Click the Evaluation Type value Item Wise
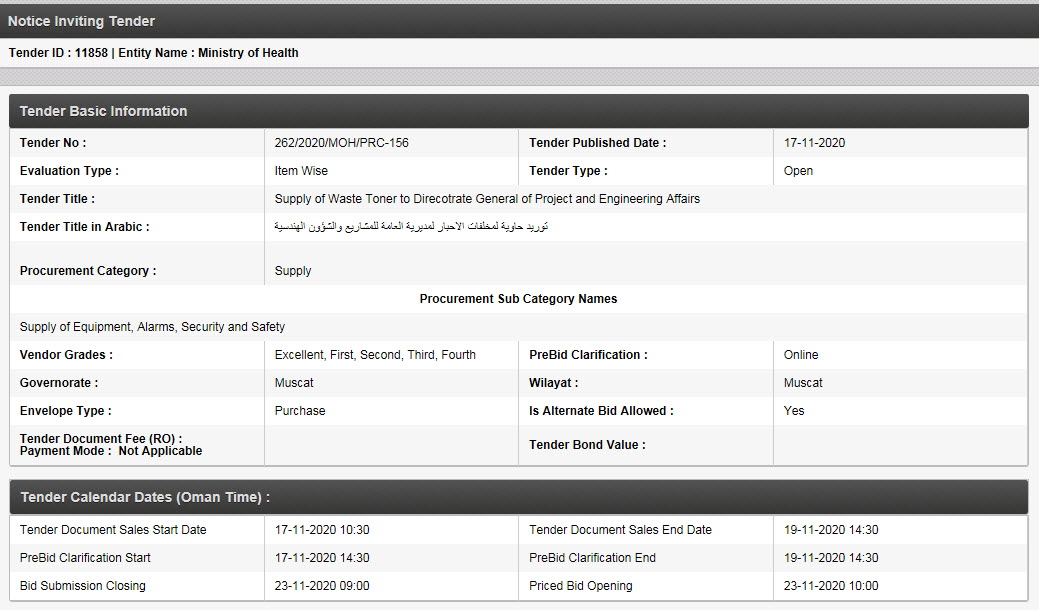 (x=301, y=171)
